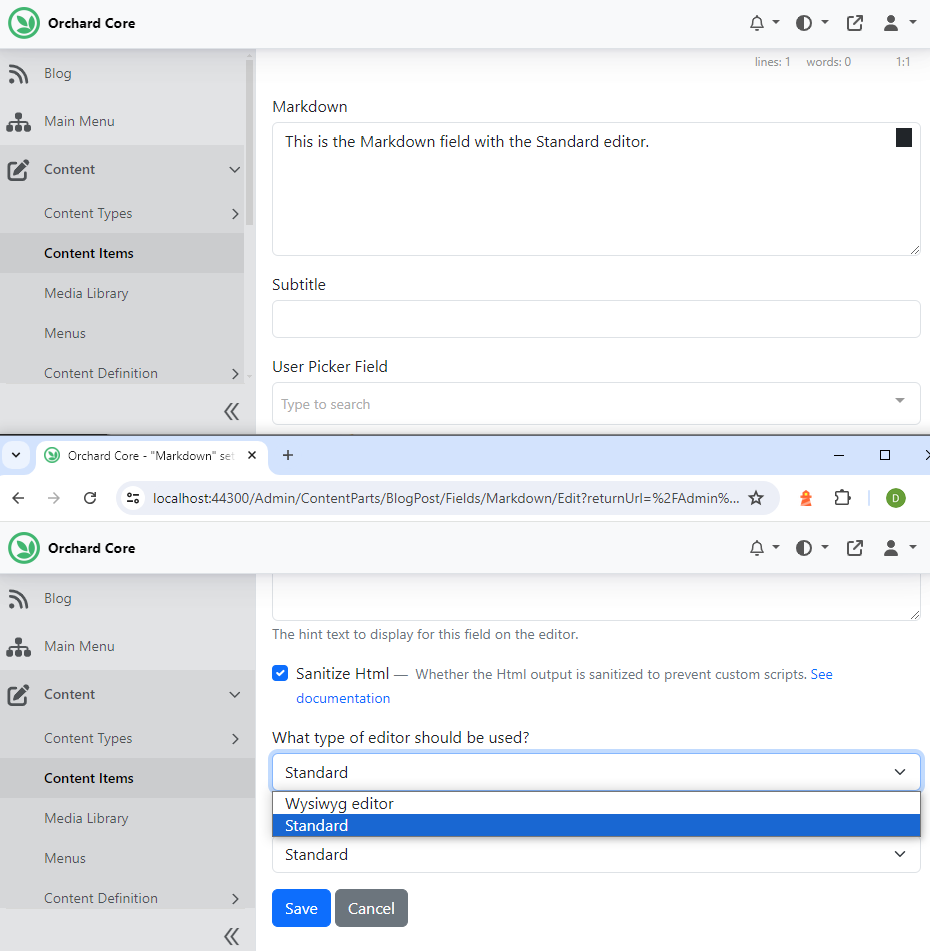Collapse Content section in bottom sidebar
The height and width of the screenshot is (951, 930).
tap(234, 695)
